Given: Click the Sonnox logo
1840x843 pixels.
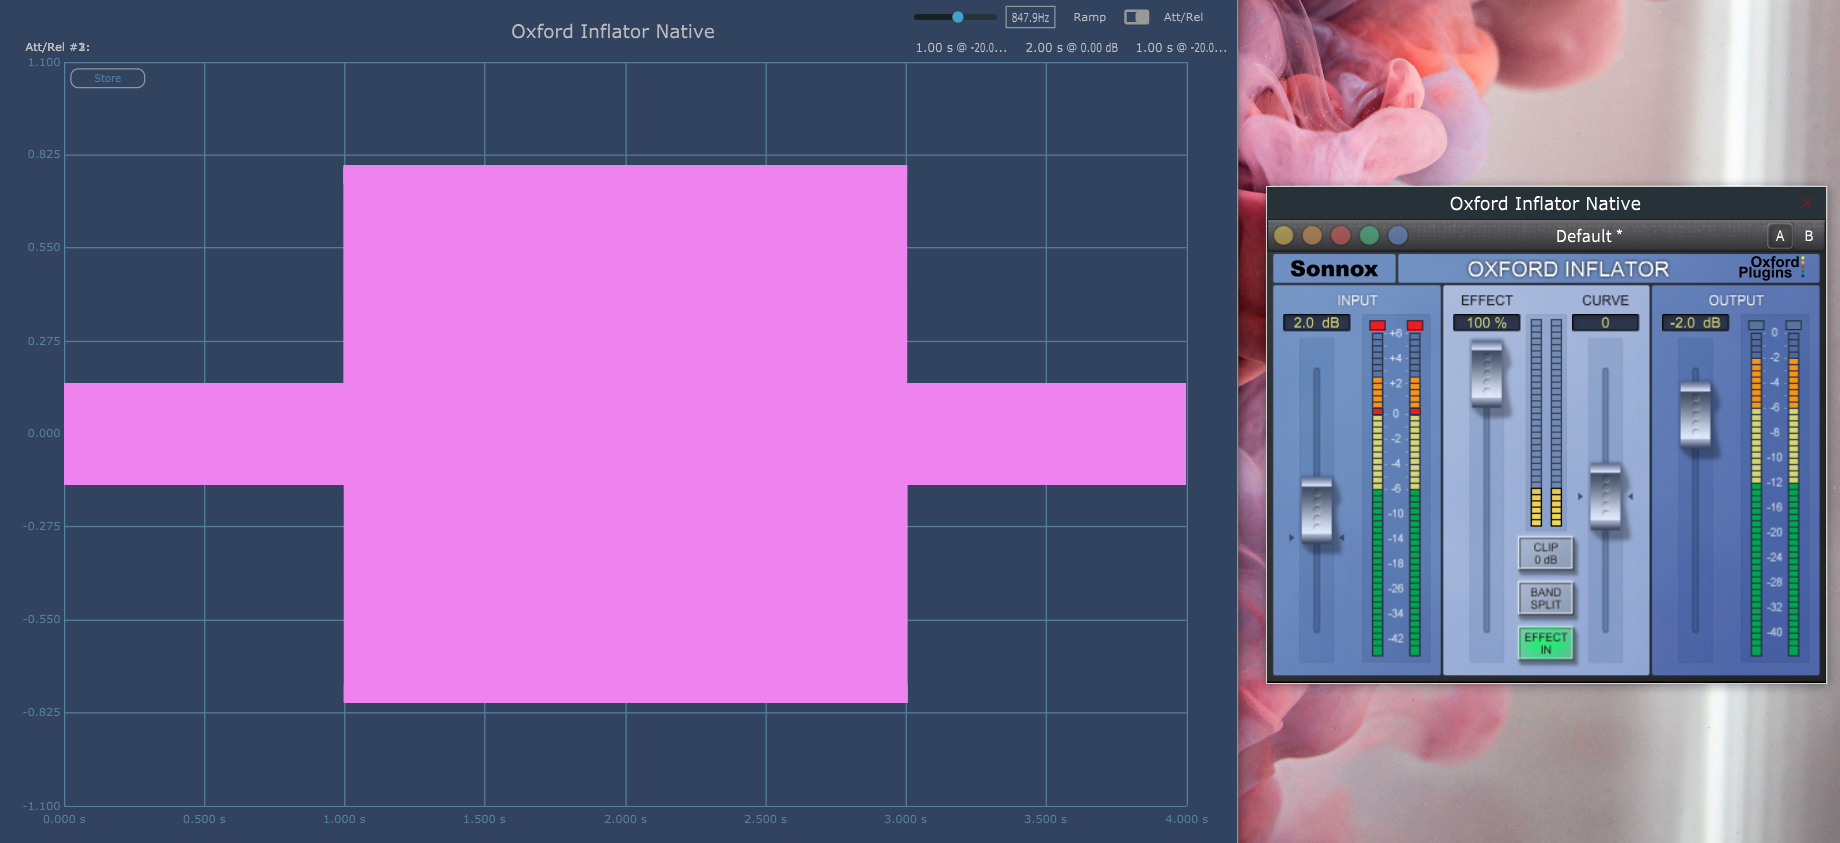Looking at the screenshot, I should [x=1334, y=269].
